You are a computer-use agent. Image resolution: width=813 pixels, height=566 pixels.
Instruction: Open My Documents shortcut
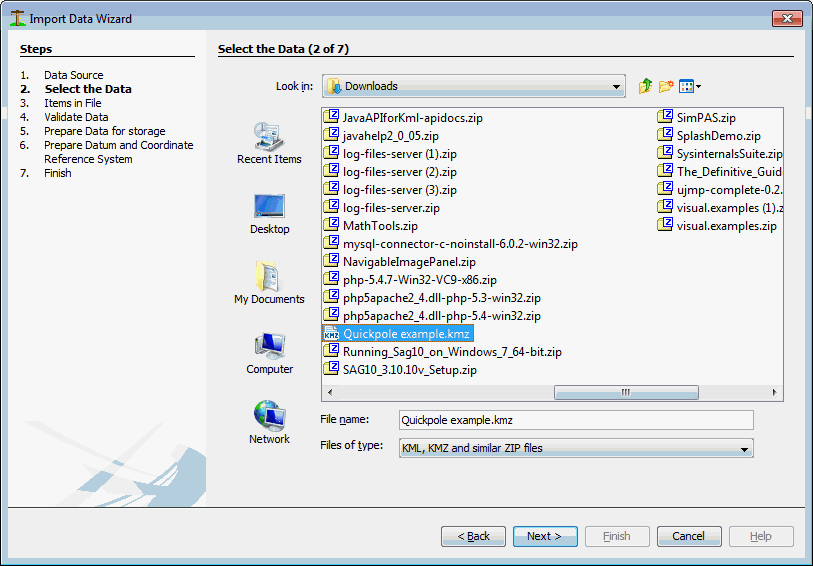[x=269, y=283]
